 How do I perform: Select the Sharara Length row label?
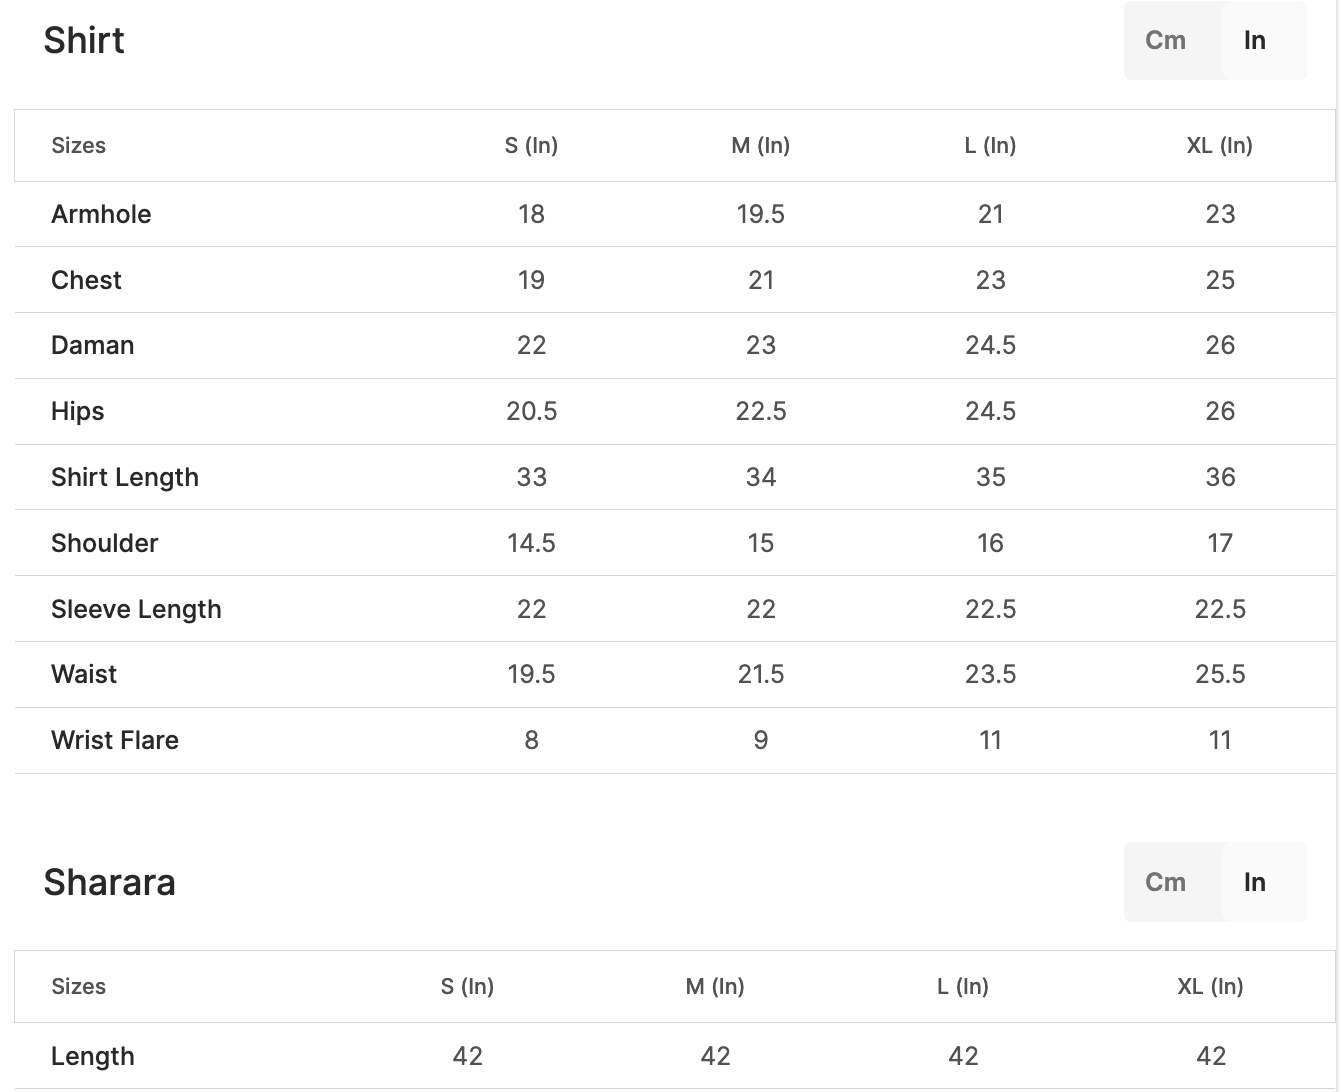click(93, 1056)
